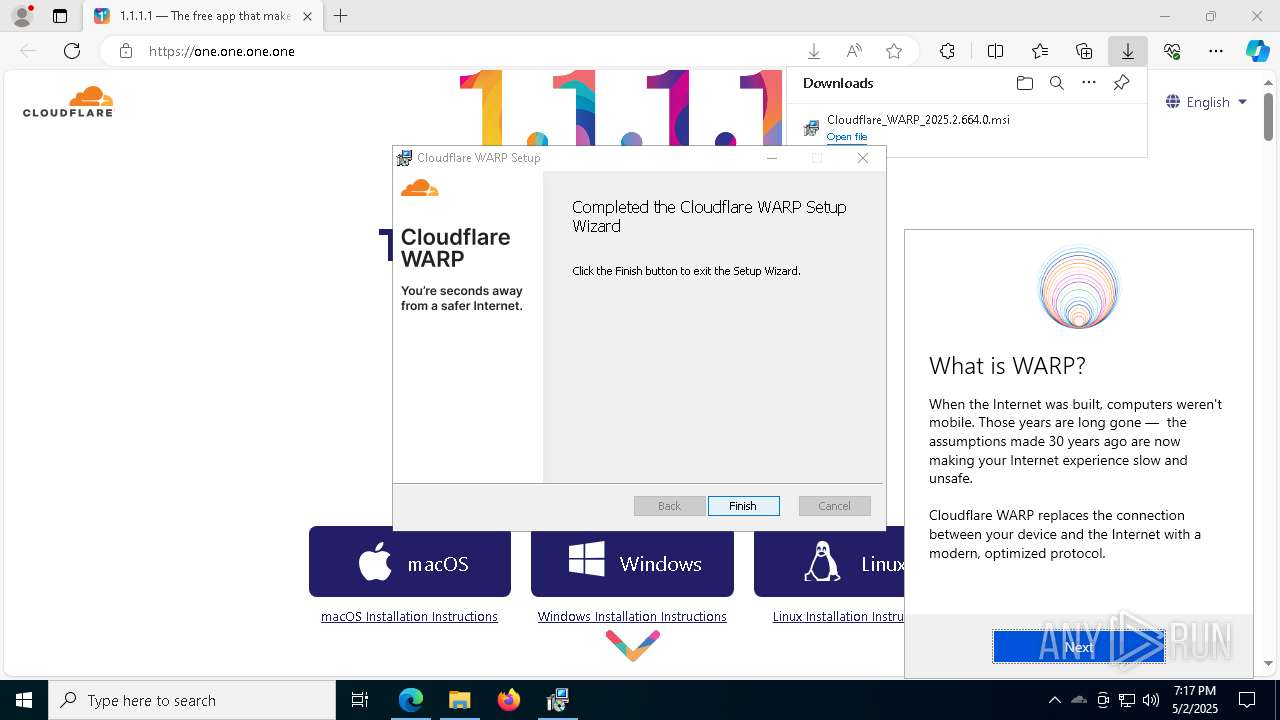Click Back in WARP Setup wizard
Screen dimensions: 1280x720
[669, 506]
